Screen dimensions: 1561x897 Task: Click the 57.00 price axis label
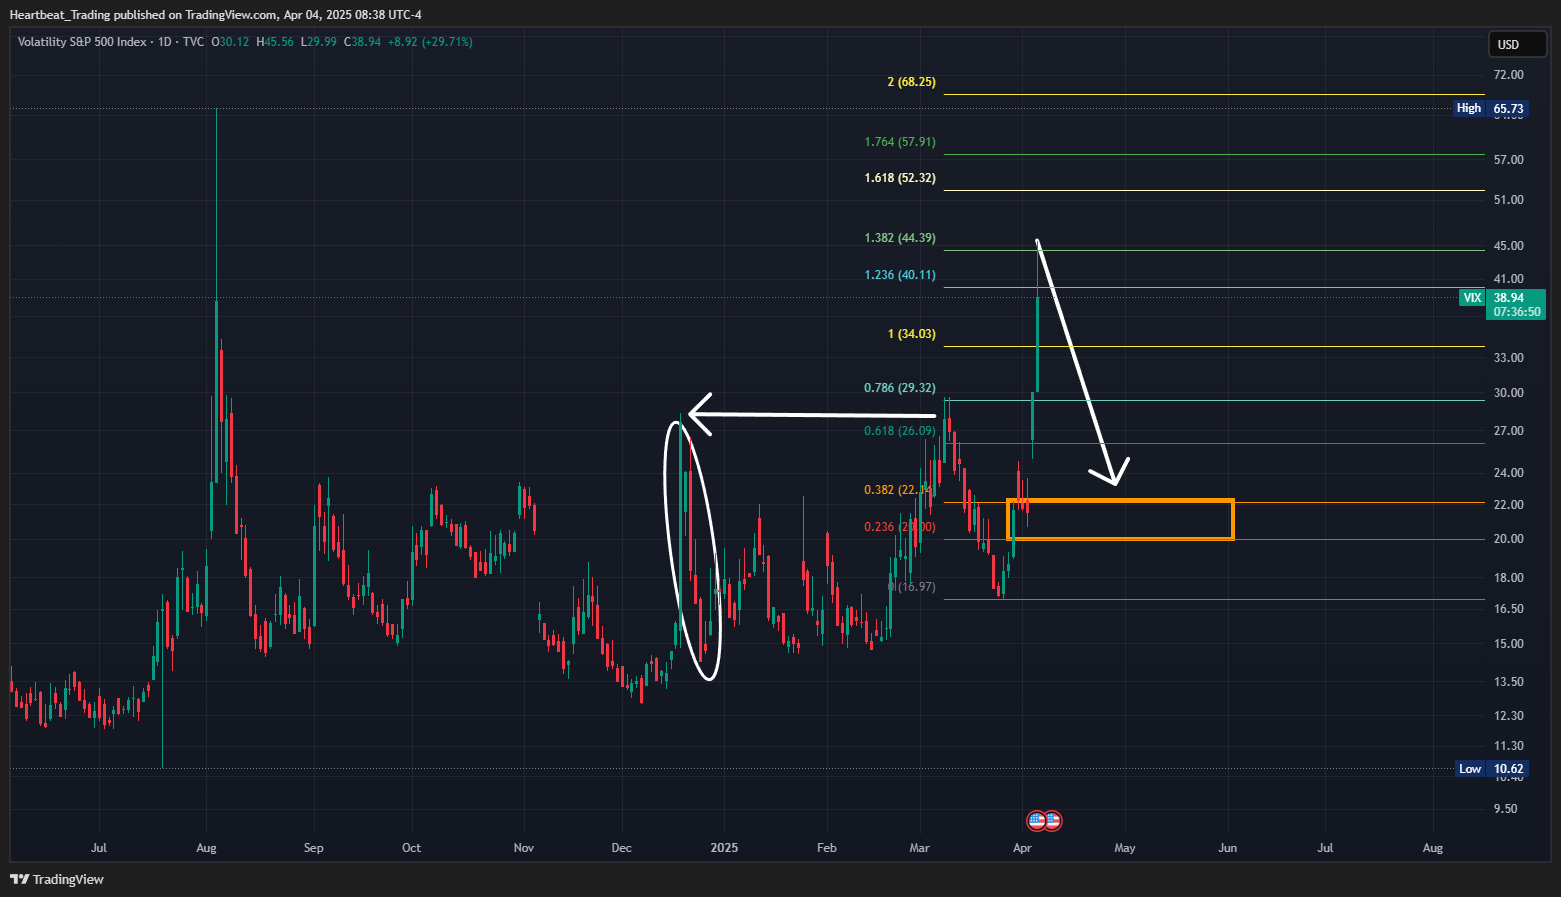[1508, 160]
